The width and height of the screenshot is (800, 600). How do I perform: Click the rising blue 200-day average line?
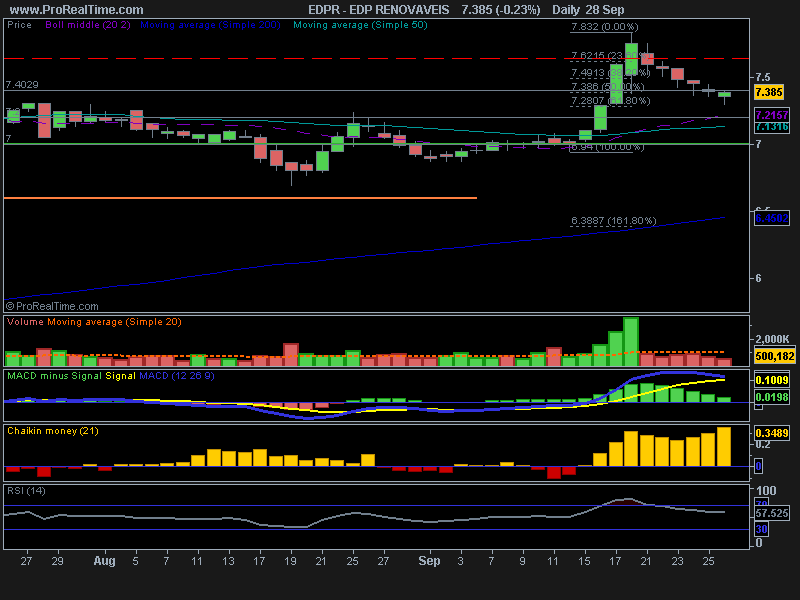tap(364, 258)
